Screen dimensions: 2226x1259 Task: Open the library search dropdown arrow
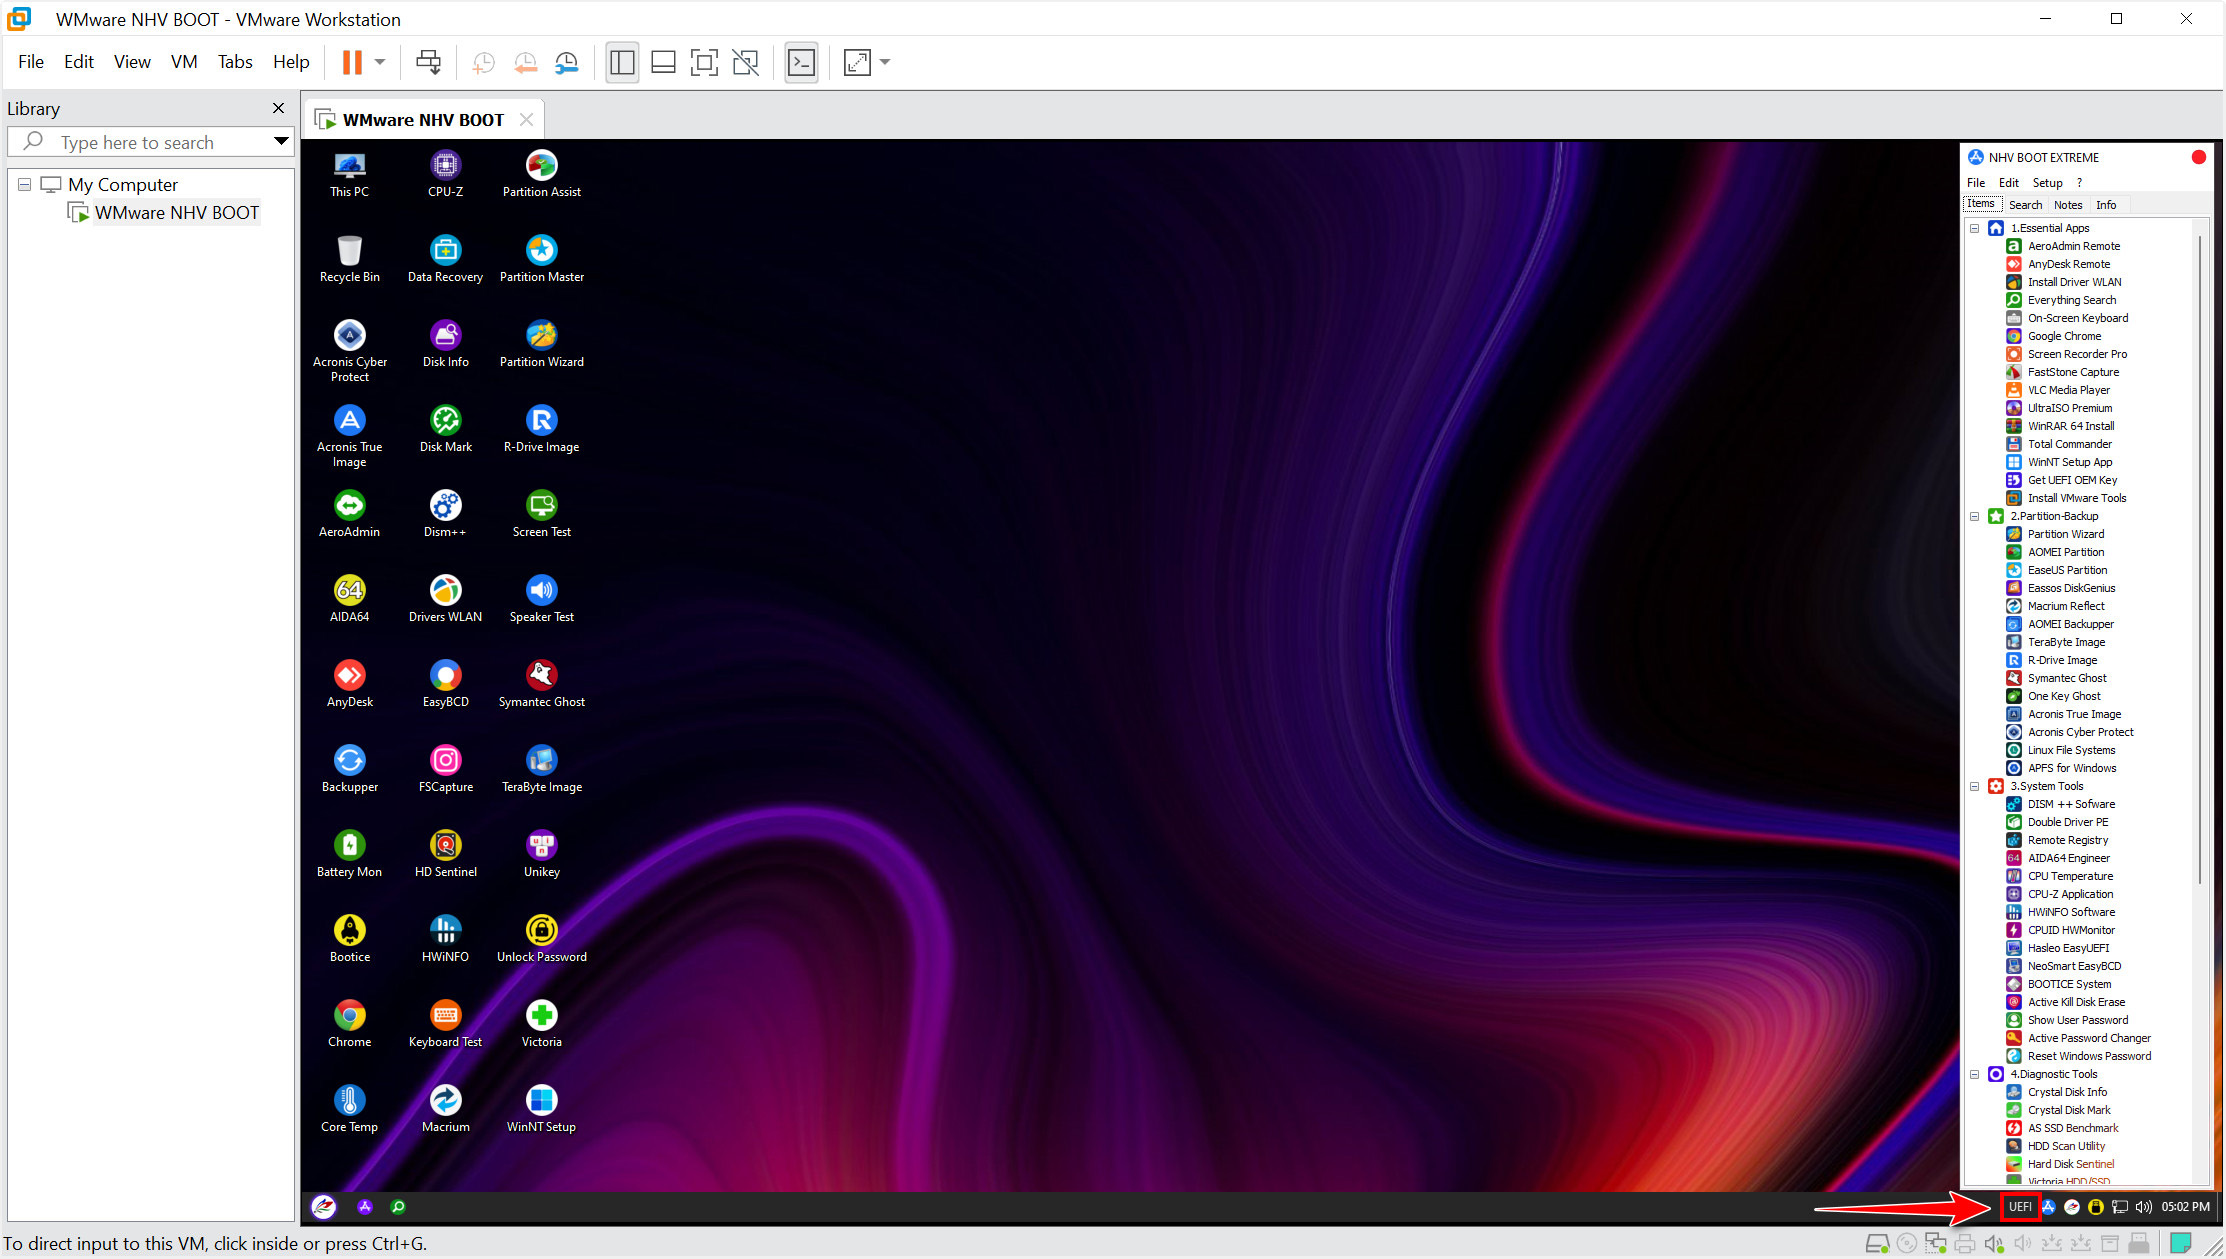pyautogui.click(x=281, y=142)
